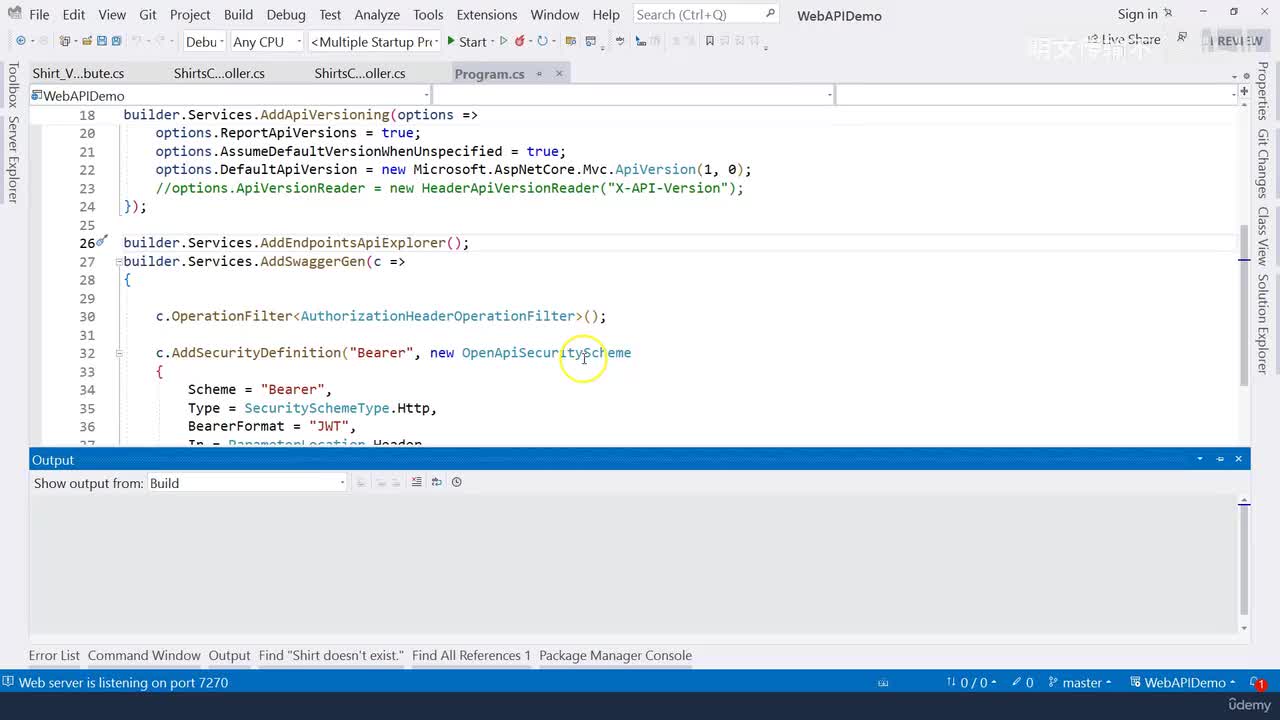1280x720 pixels.
Task: Click the Open File folder icon
Action: coord(87,41)
